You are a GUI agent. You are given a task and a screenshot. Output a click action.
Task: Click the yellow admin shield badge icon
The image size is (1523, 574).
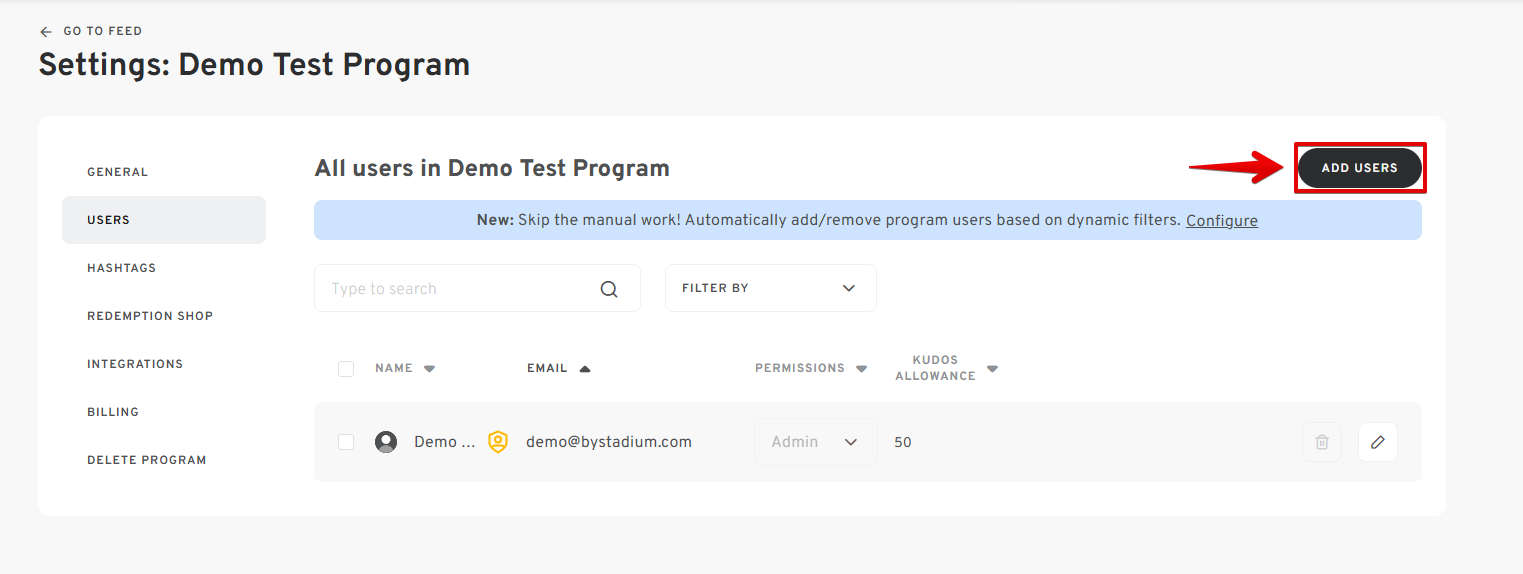pyautogui.click(x=497, y=442)
